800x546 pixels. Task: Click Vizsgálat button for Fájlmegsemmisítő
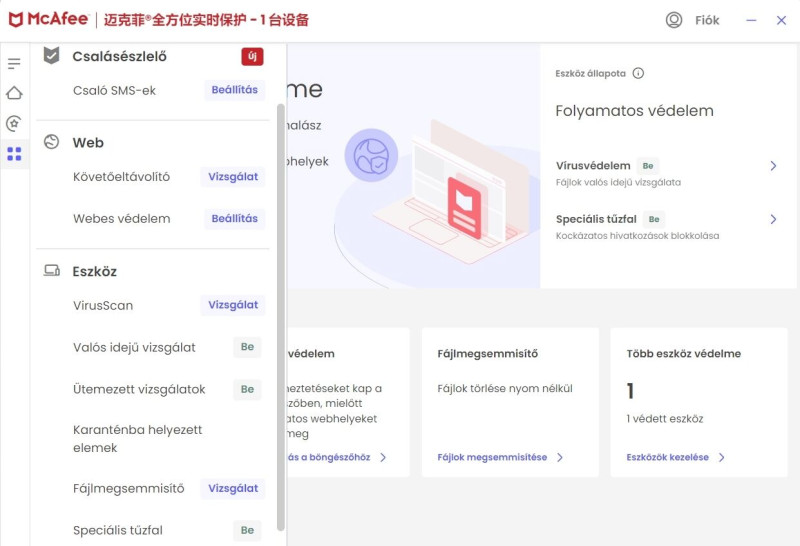coord(233,488)
